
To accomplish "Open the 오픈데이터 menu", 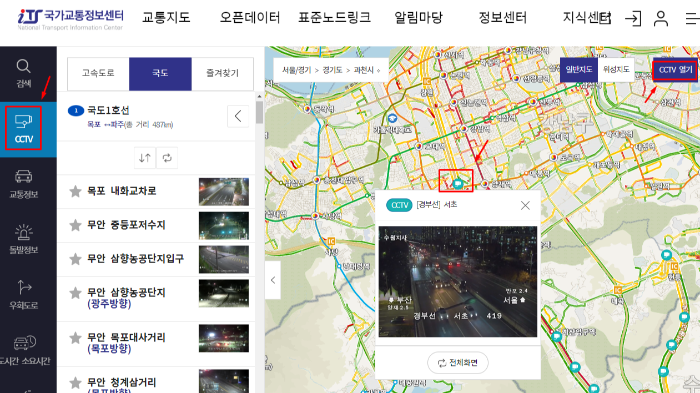I will [x=250, y=17].
